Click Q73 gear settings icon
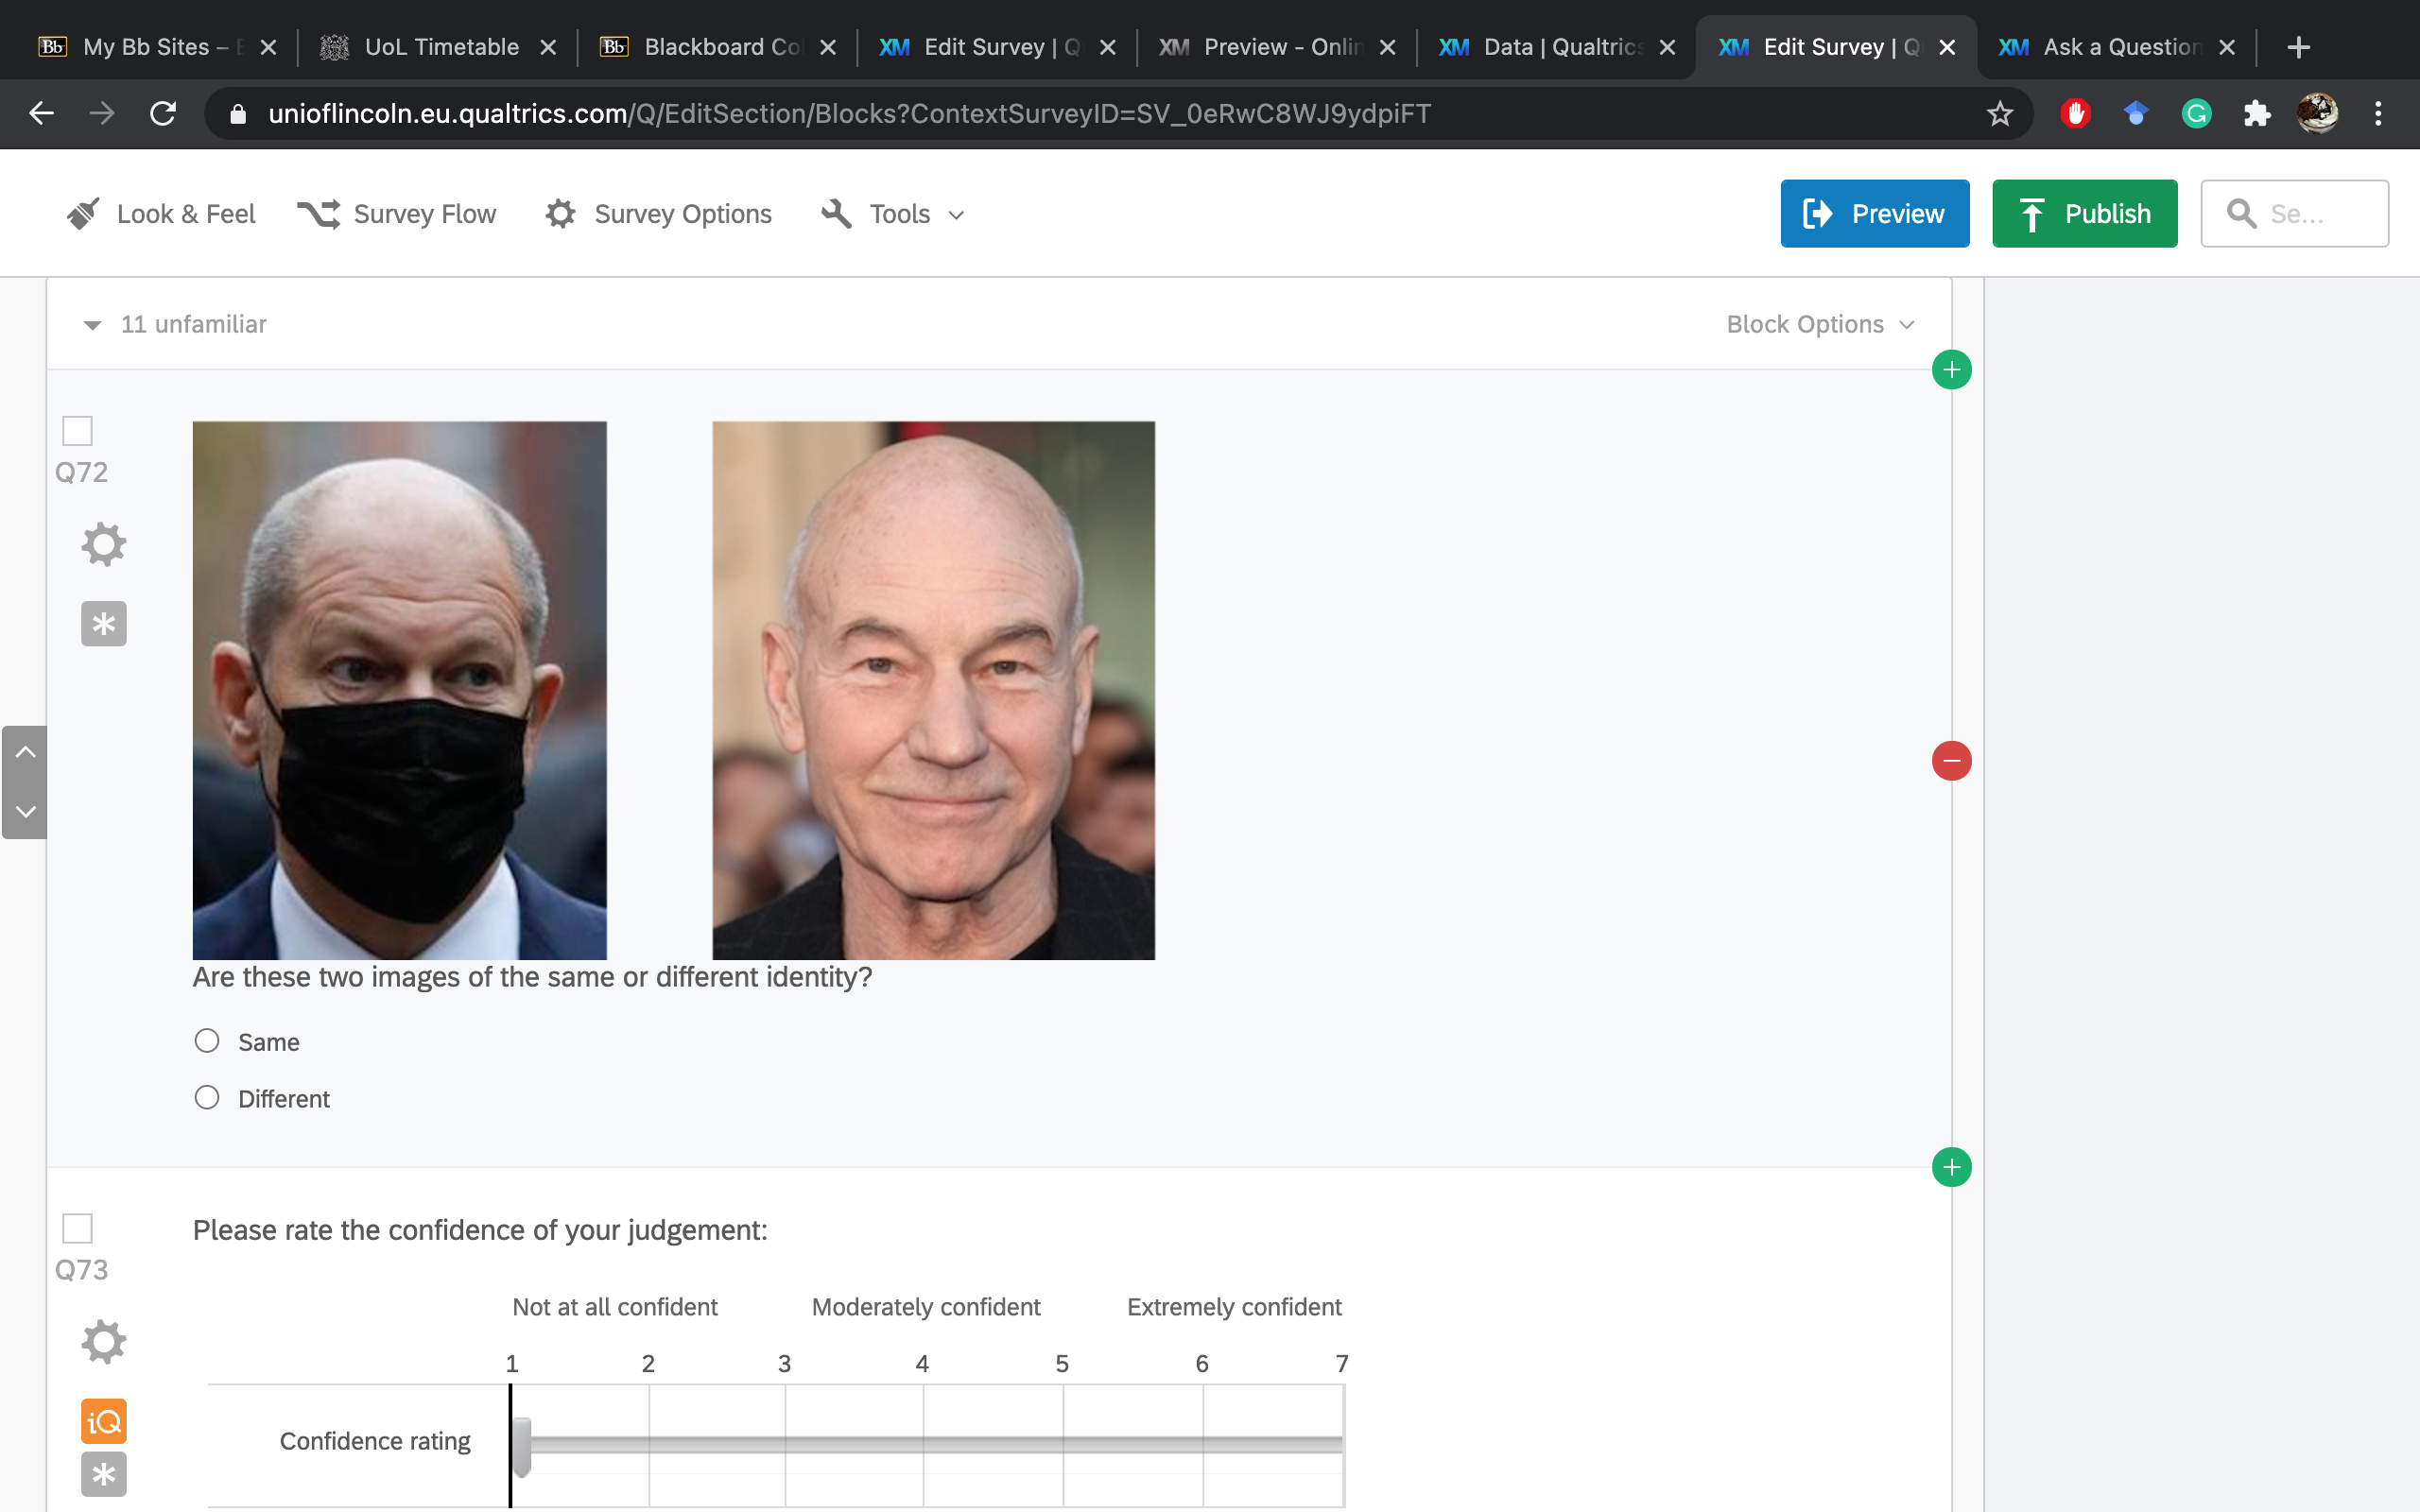Image resolution: width=2420 pixels, height=1512 pixels. tap(103, 1341)
